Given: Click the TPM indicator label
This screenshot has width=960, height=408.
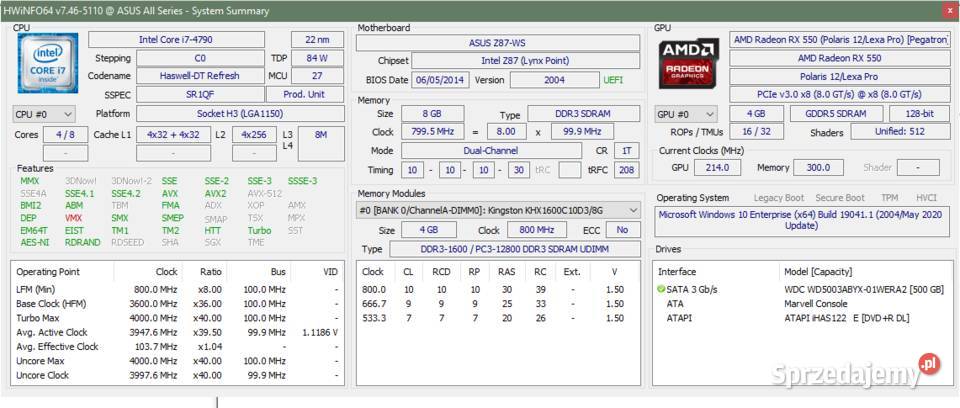Looking at the screenshot, I should 889,198.
